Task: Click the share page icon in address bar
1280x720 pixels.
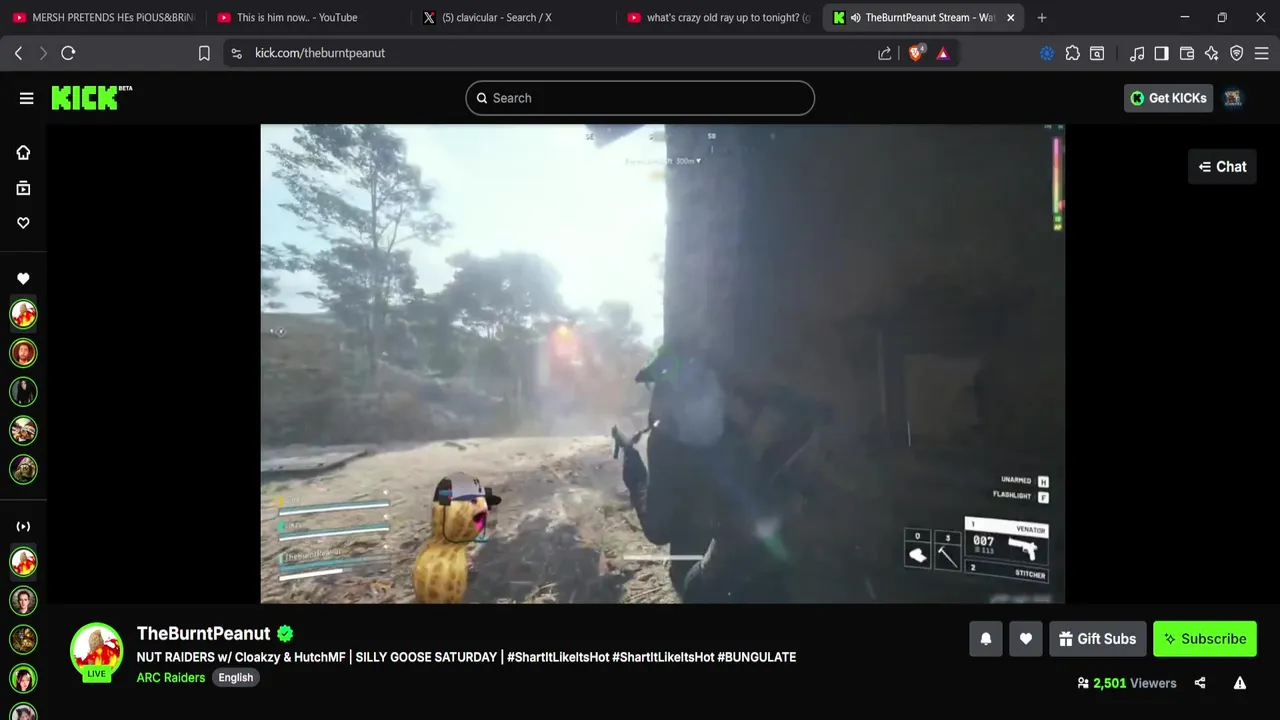Action: tap(884, 54)
